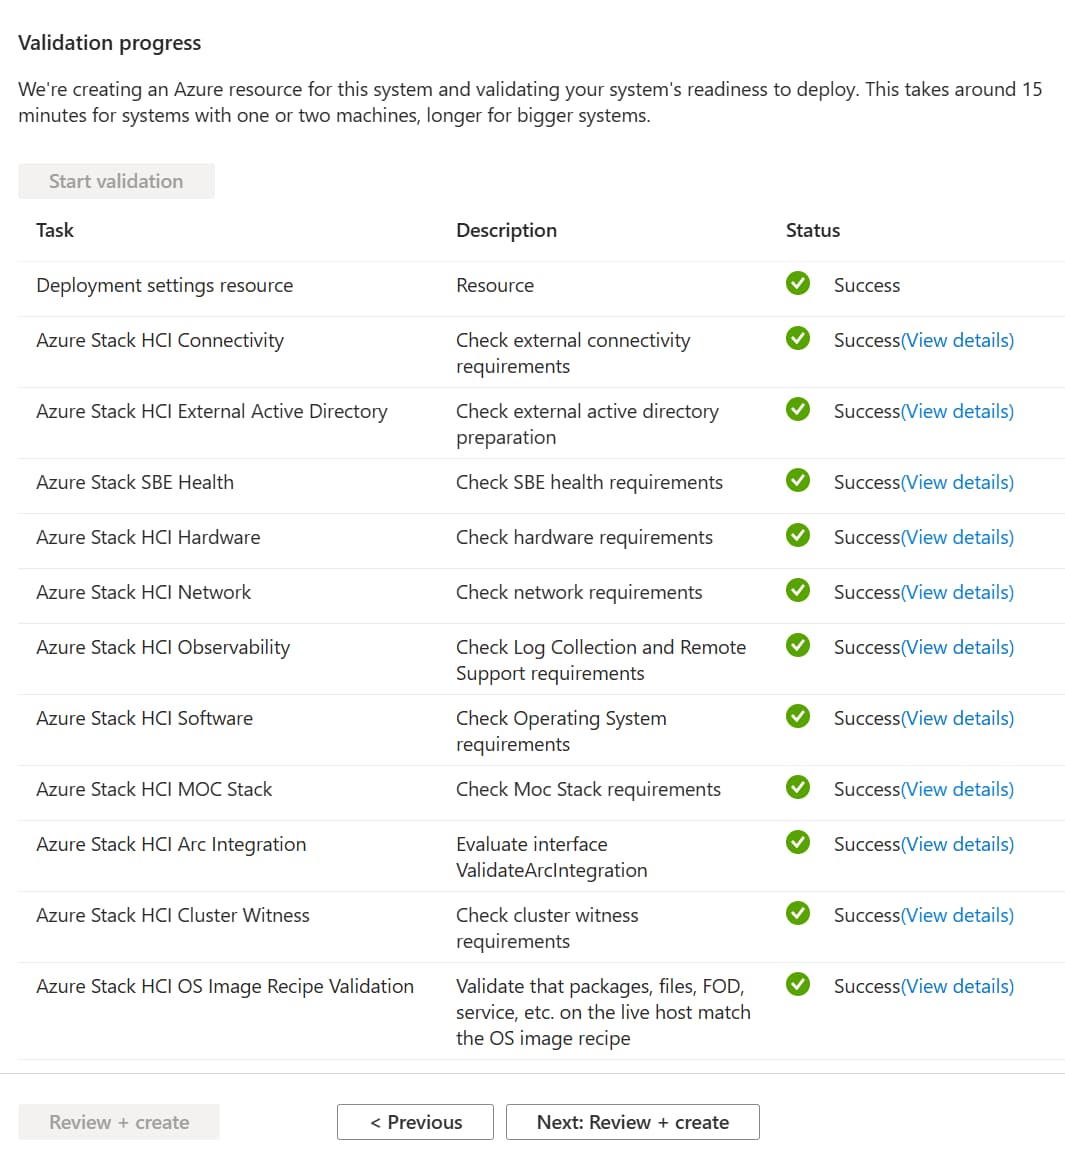Proceed with Next: Review + create

(x=633, y=1122)
